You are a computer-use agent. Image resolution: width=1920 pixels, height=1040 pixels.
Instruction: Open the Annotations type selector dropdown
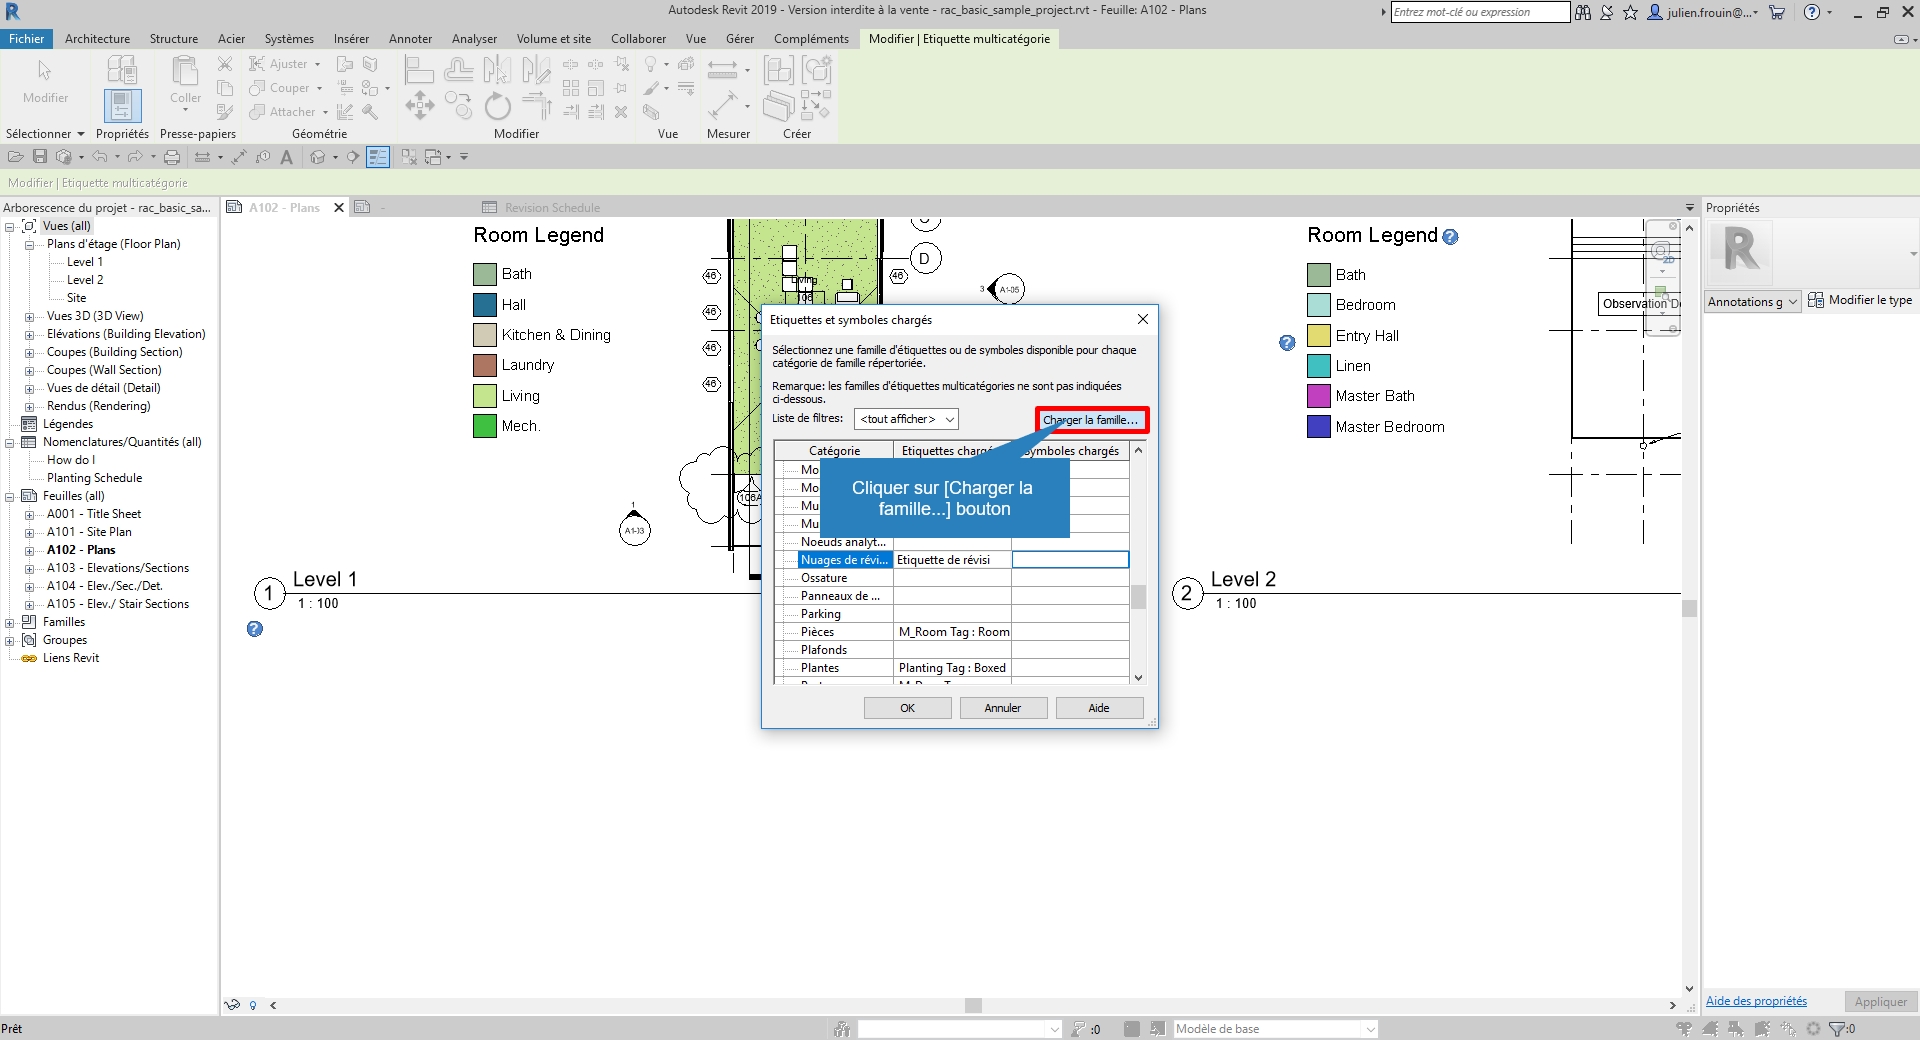tap(1752, 301)
